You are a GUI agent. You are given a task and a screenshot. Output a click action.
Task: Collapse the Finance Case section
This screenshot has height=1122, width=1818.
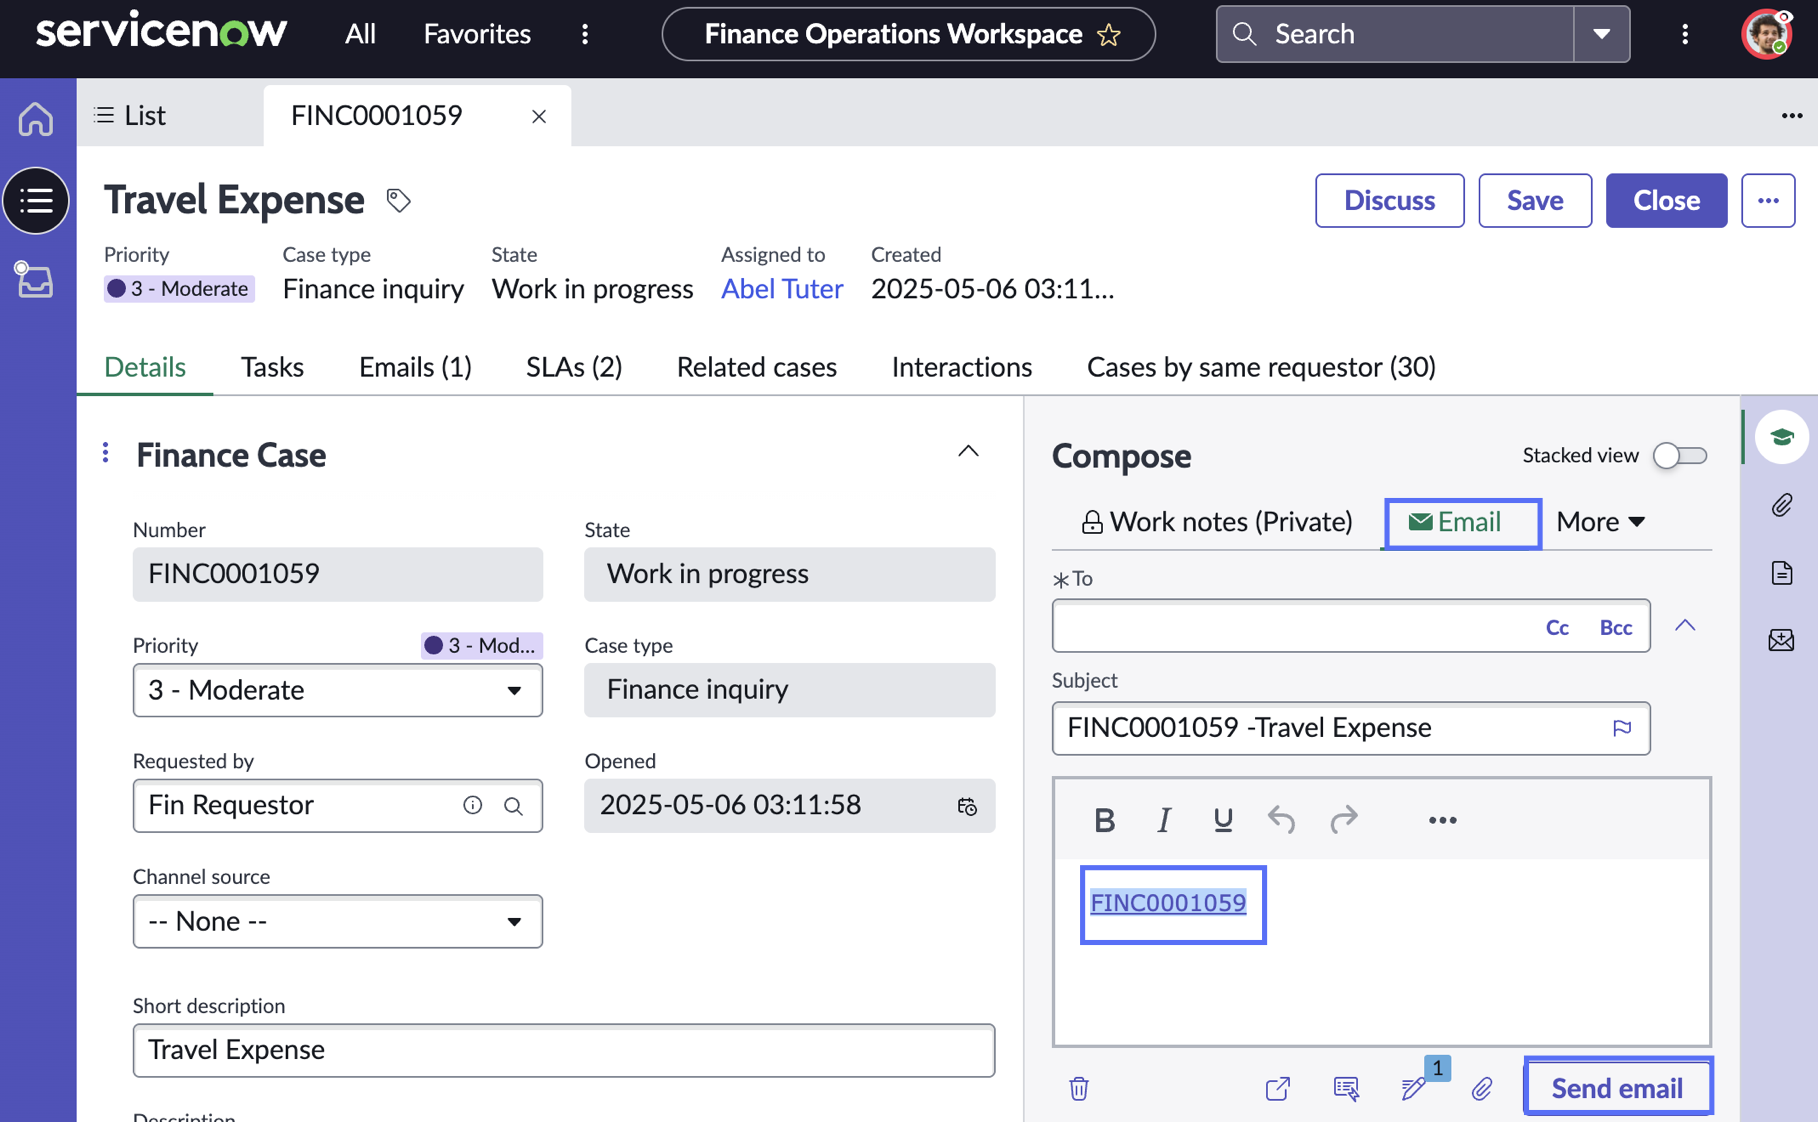click(x=968, y=452)
